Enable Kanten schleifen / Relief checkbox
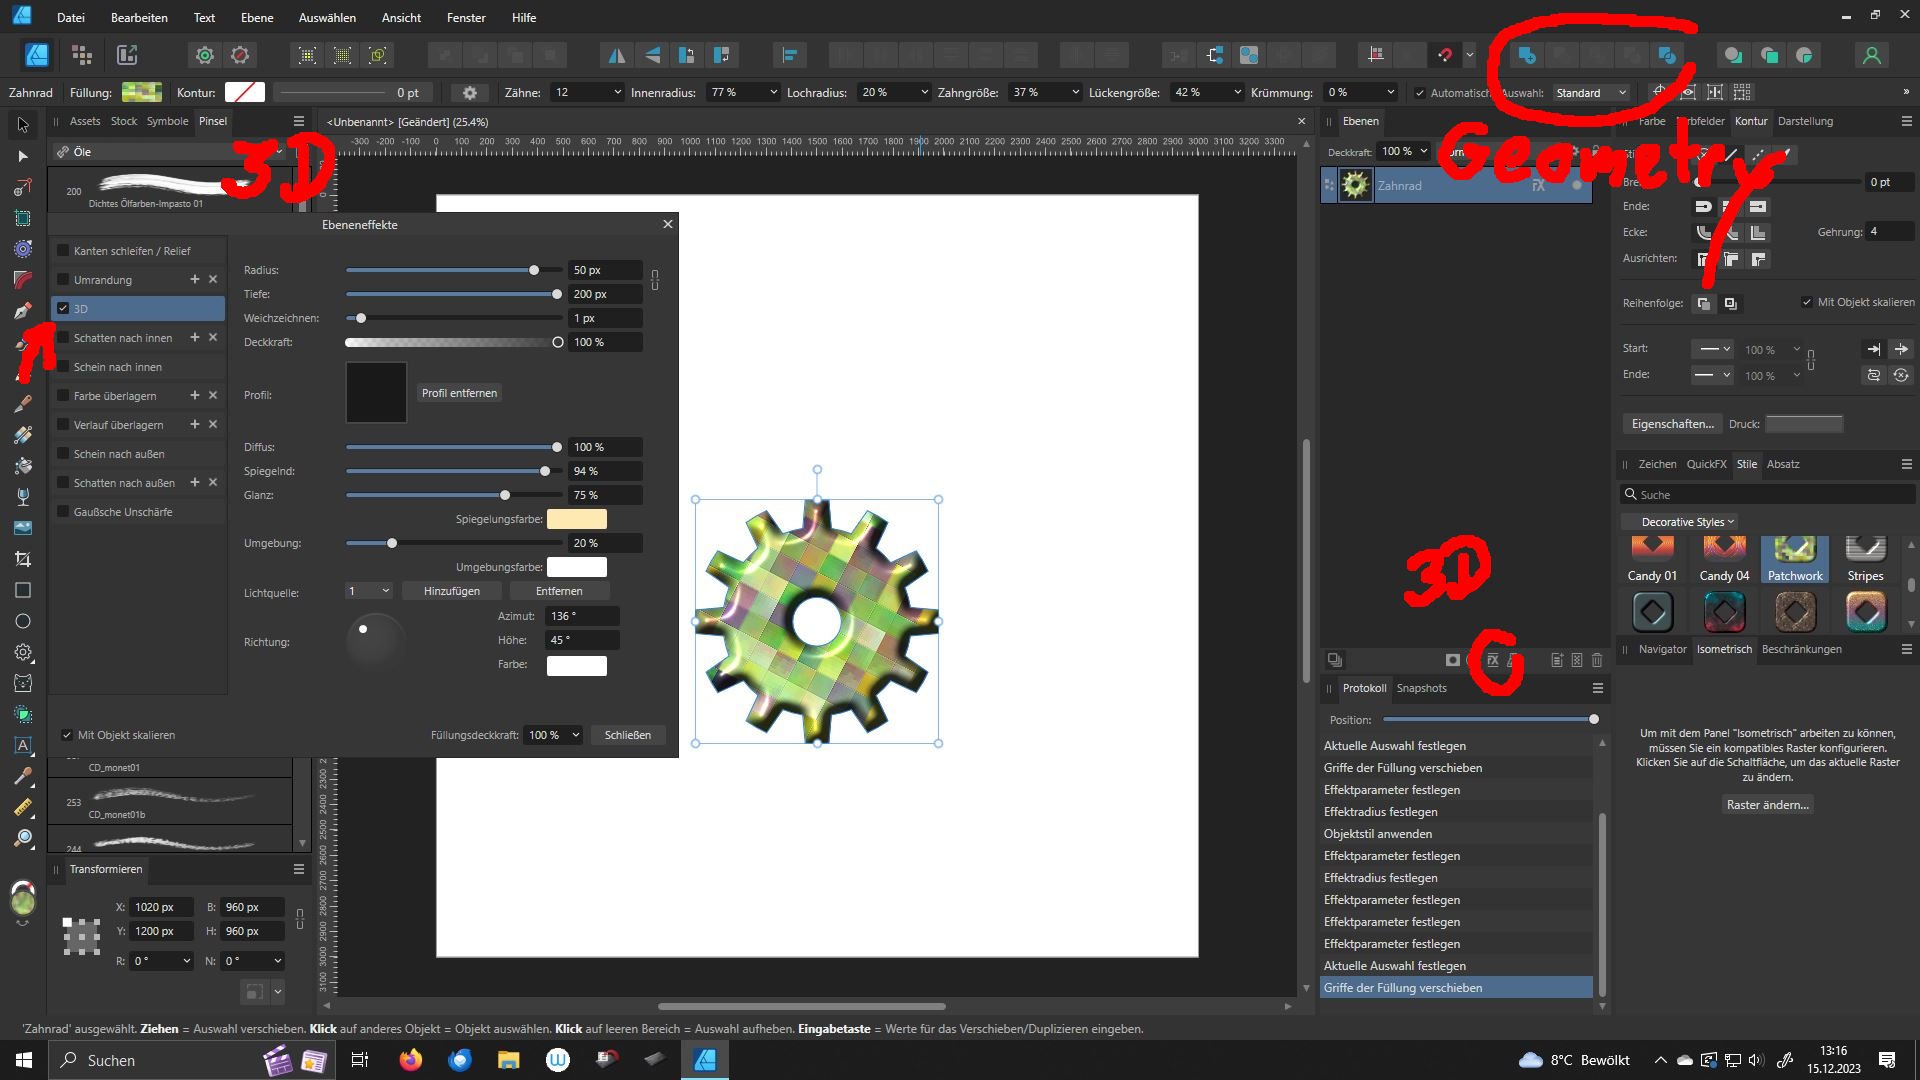Image resolution: width=1920 pixels, height=1080 pixels. (x=63, y=251)
